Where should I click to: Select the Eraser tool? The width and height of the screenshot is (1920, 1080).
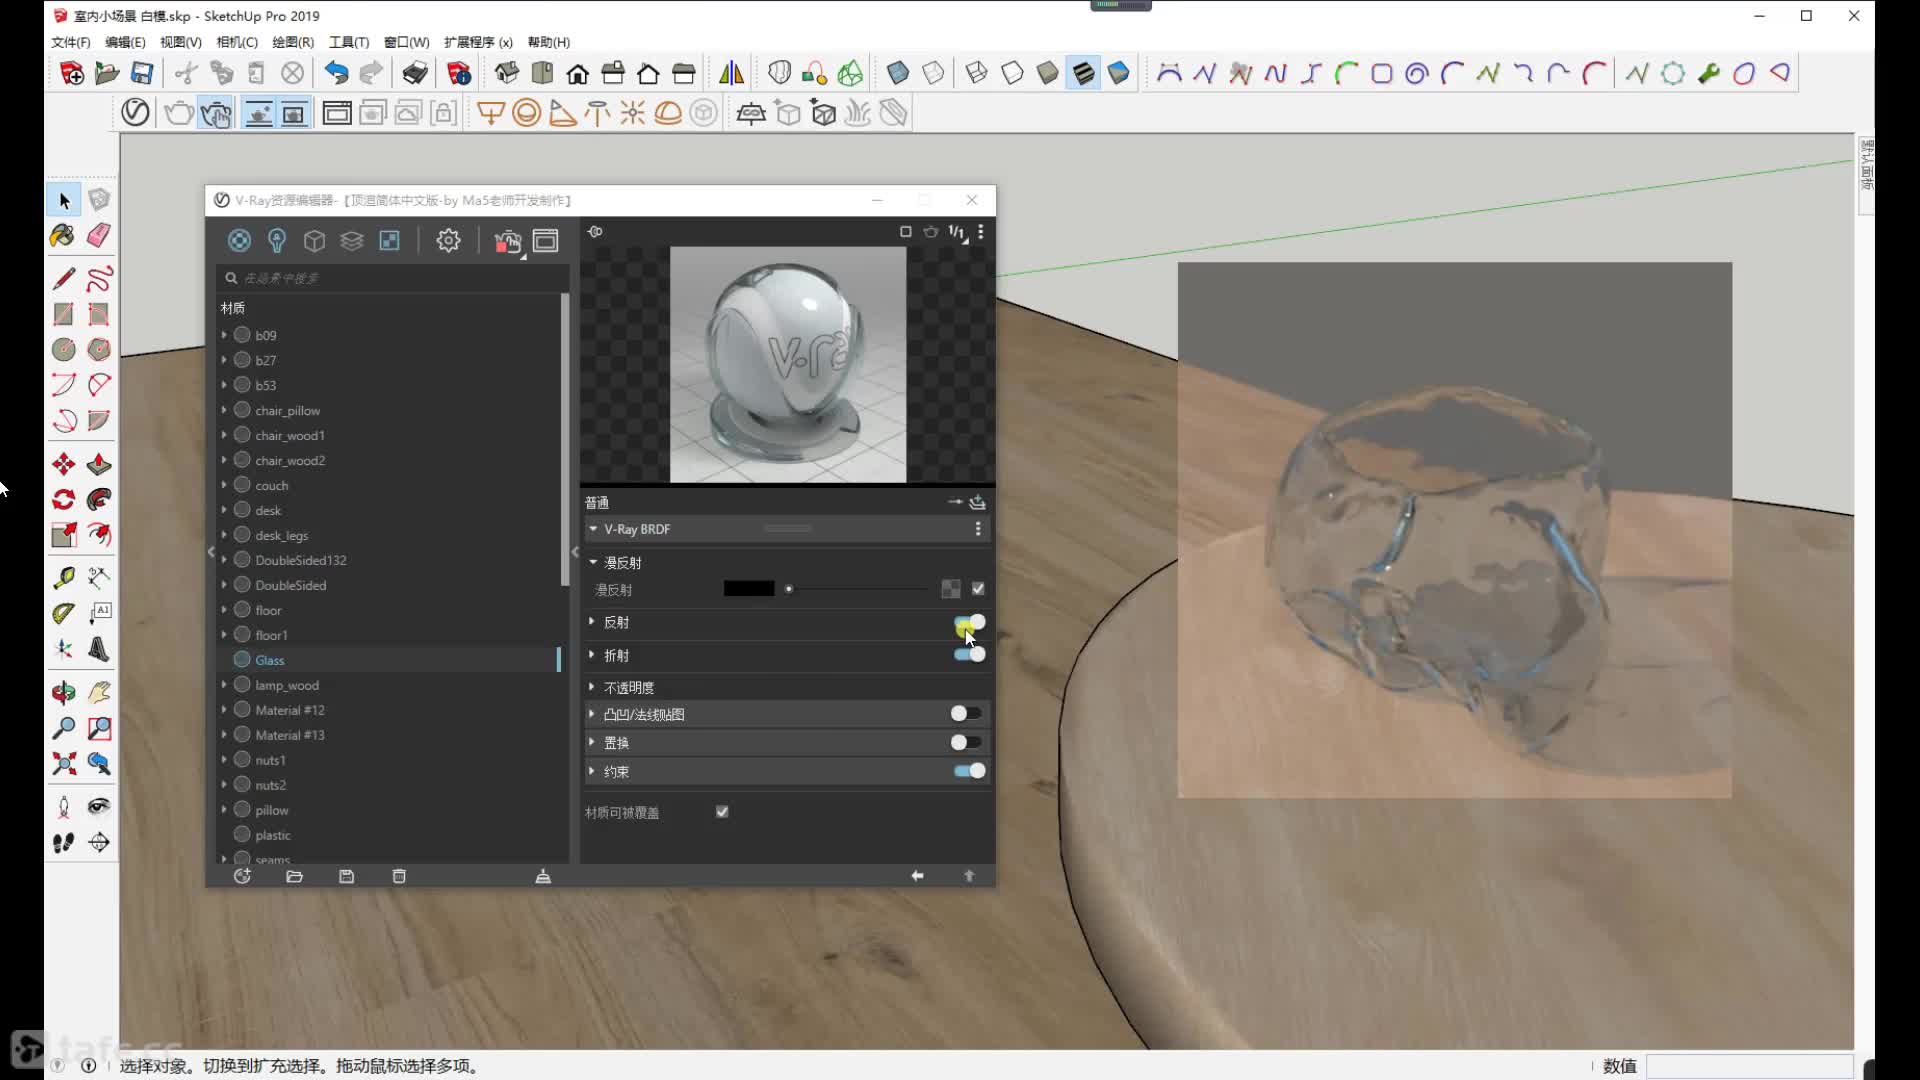click(99, 236)
